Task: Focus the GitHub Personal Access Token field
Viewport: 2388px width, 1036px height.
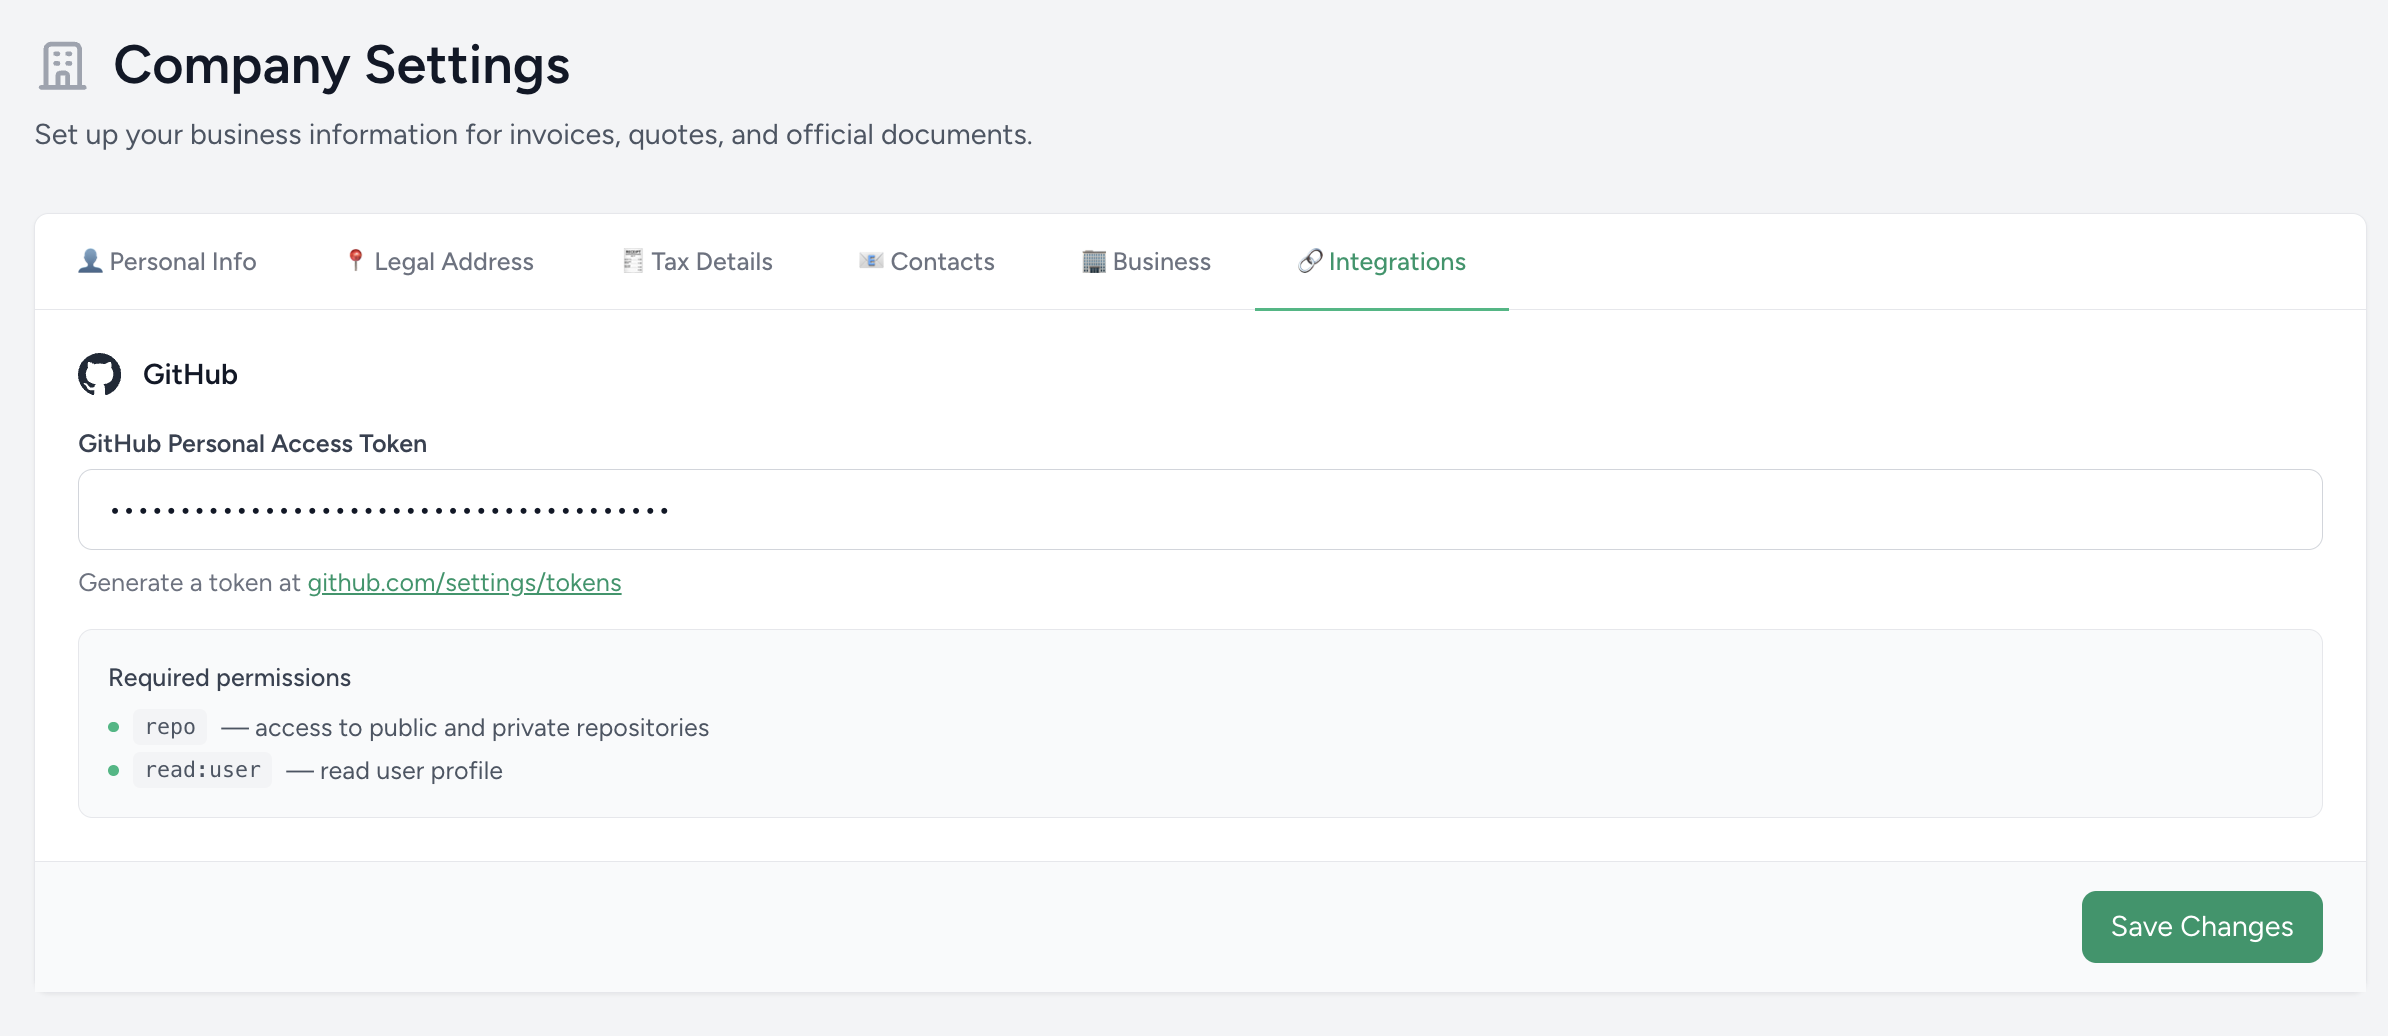Action: point(1200,510)
